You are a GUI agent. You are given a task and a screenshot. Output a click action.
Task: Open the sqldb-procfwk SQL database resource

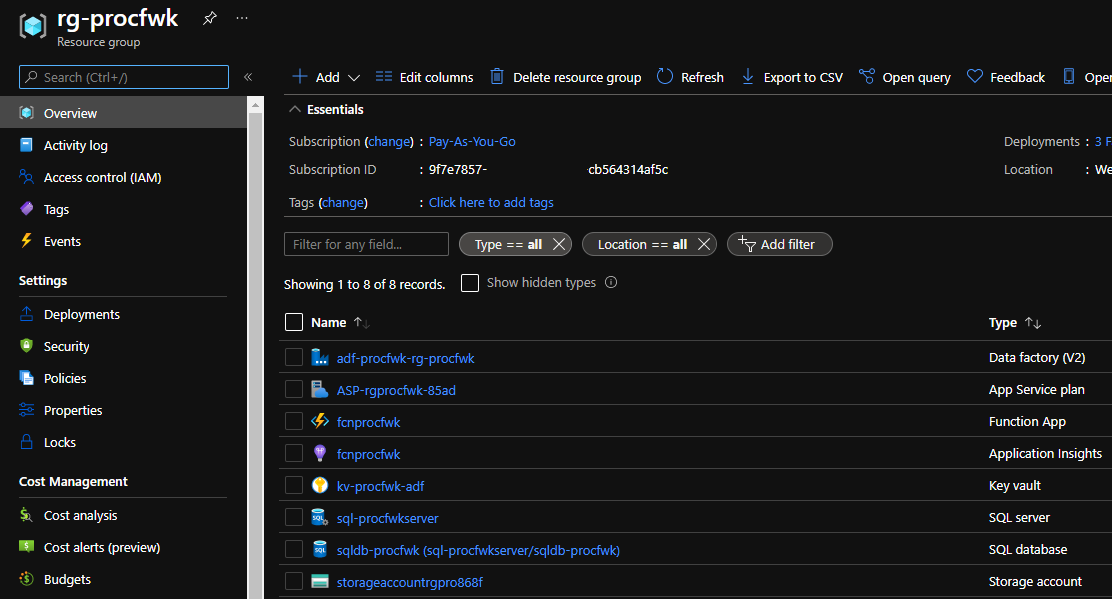click(478, 550)
